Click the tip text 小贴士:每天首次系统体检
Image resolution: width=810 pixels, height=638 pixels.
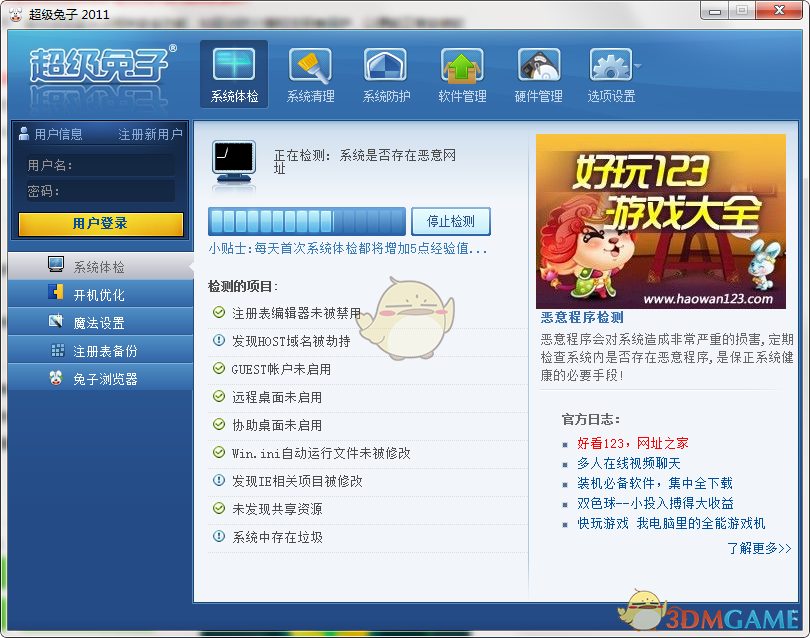coord(348,248)
